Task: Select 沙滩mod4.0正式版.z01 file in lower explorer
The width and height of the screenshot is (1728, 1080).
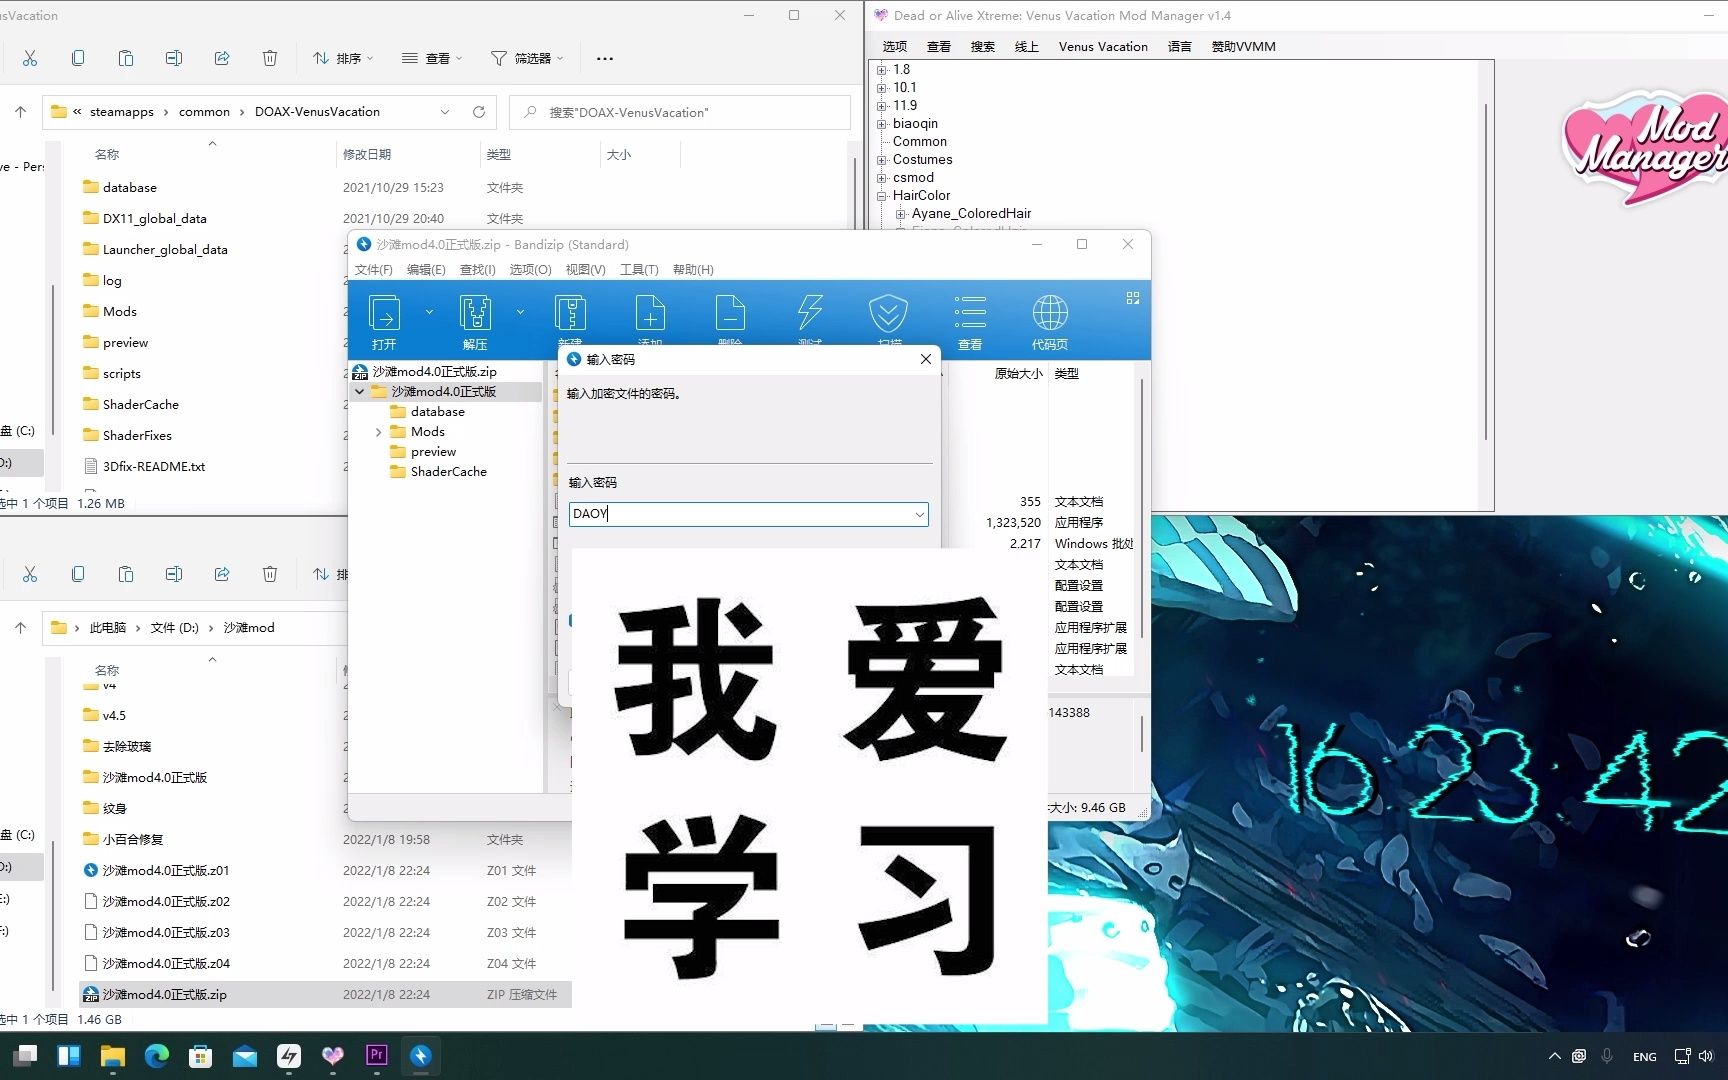Action: click(x=166, y=870)
